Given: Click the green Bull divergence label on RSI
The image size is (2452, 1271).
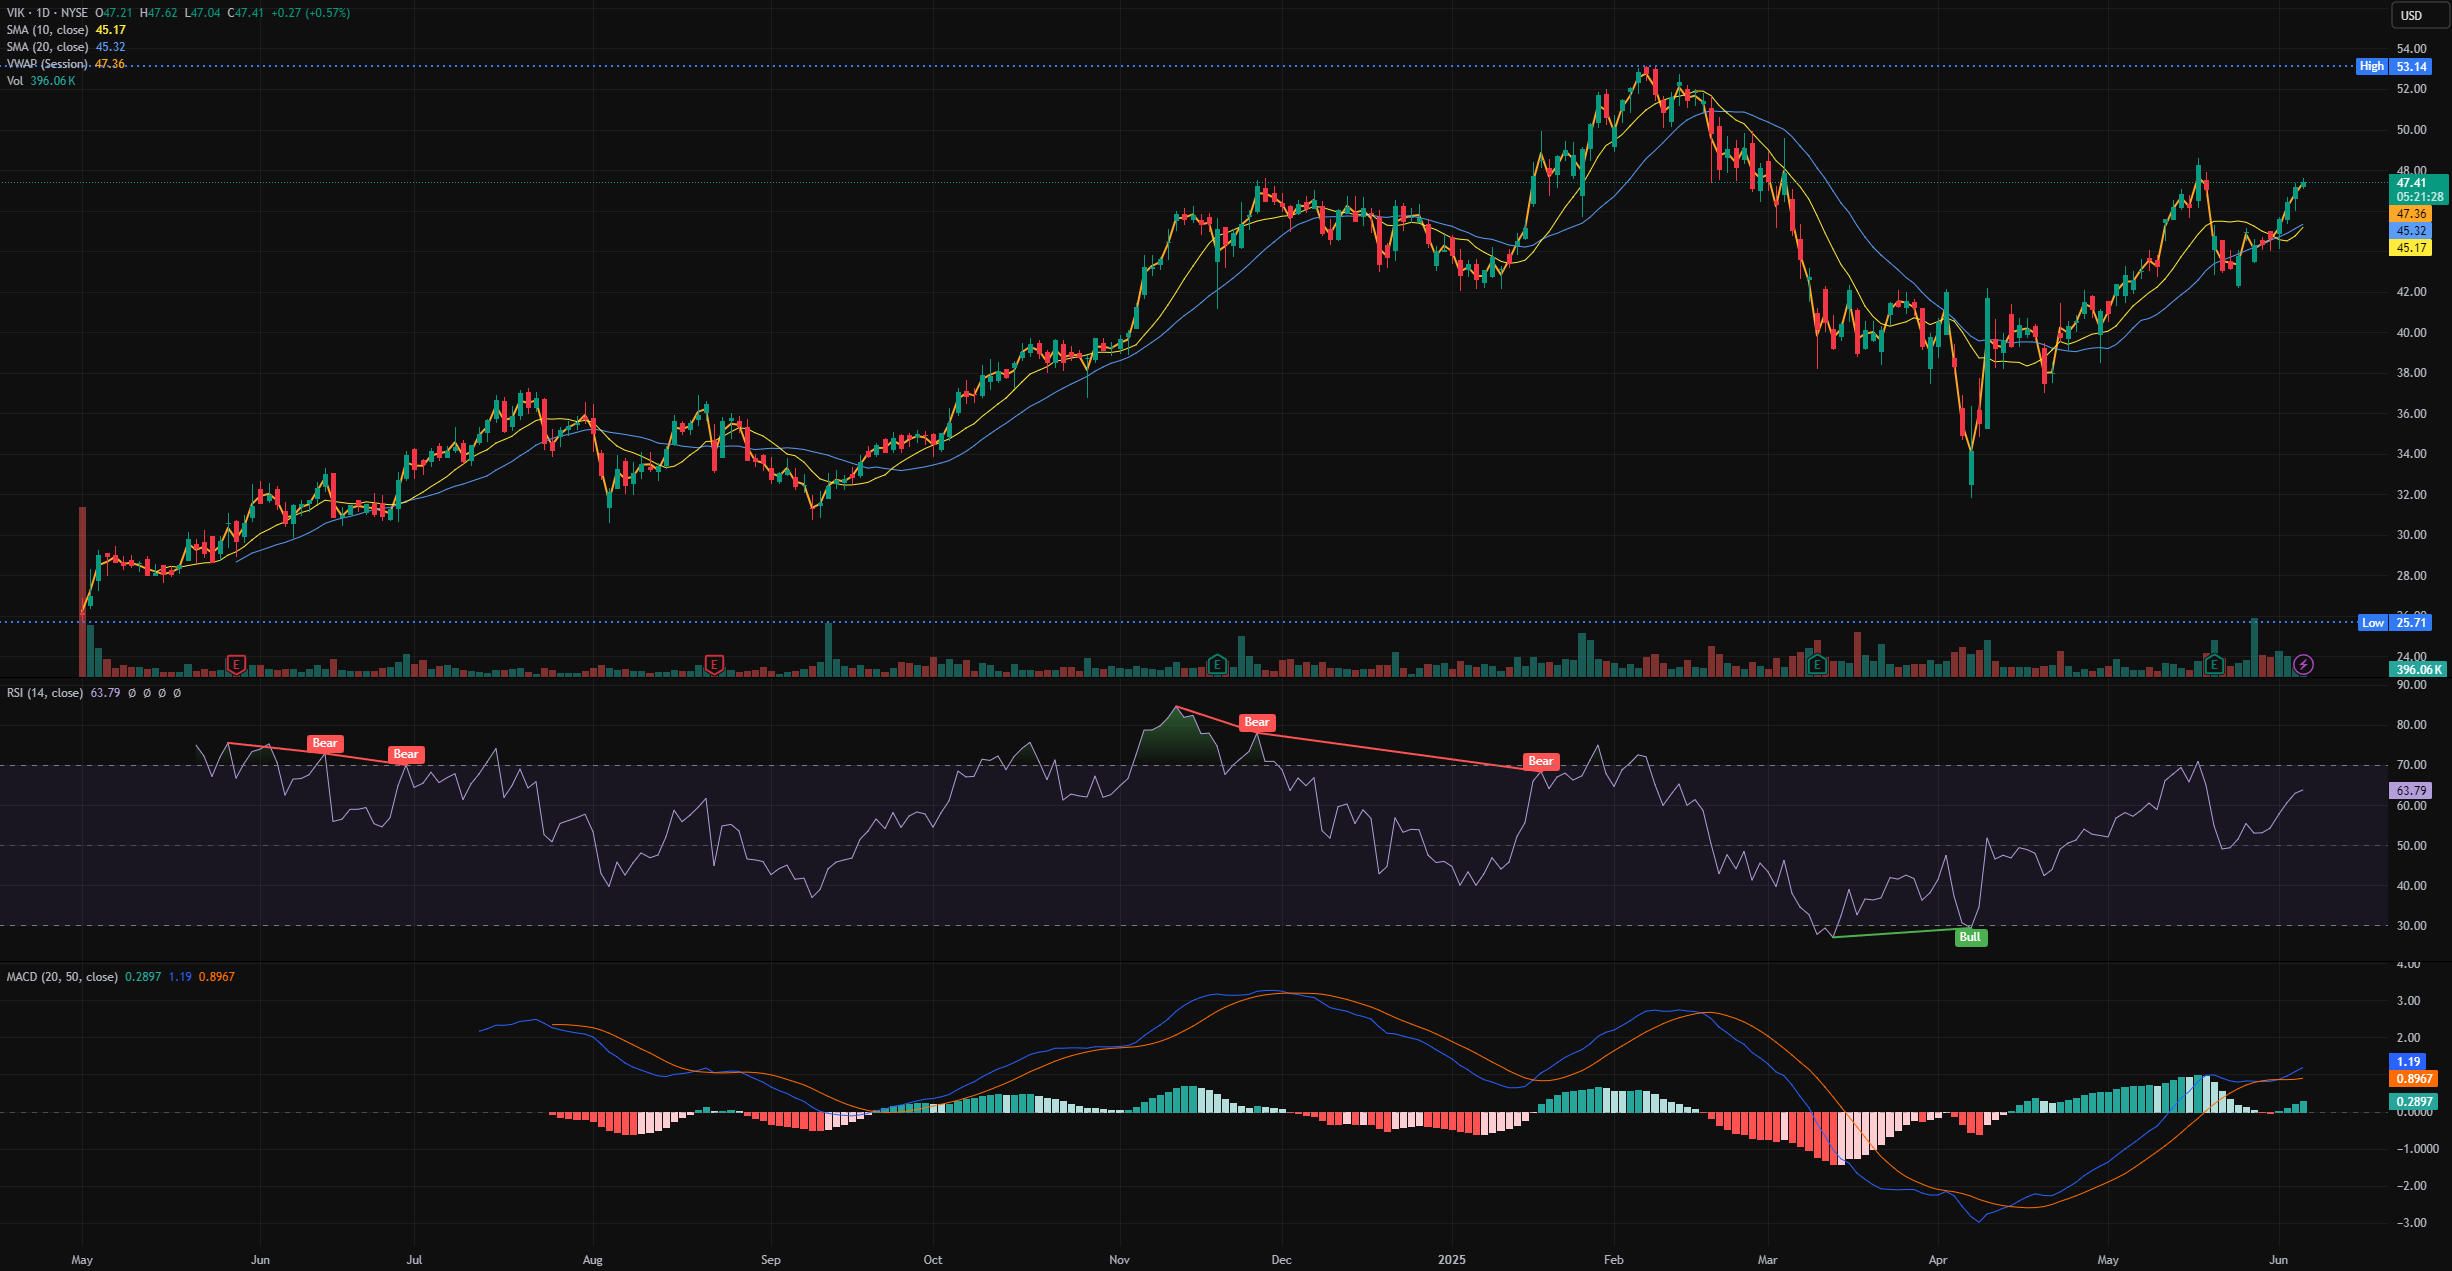Looking at the screenshot, I should (x=1970, y=937).
